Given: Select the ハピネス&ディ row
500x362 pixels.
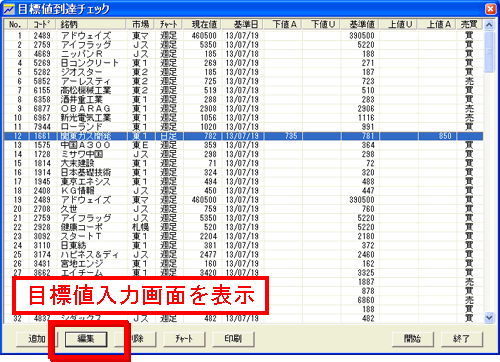Looking at the screenshot, I should tap(244, 255).
